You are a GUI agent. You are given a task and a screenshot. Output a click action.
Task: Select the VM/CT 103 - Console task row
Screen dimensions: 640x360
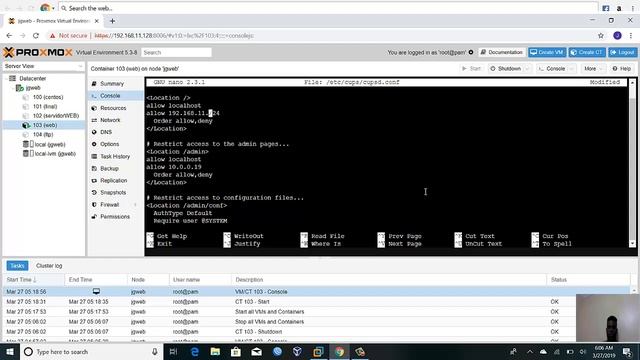pos(316,292)
